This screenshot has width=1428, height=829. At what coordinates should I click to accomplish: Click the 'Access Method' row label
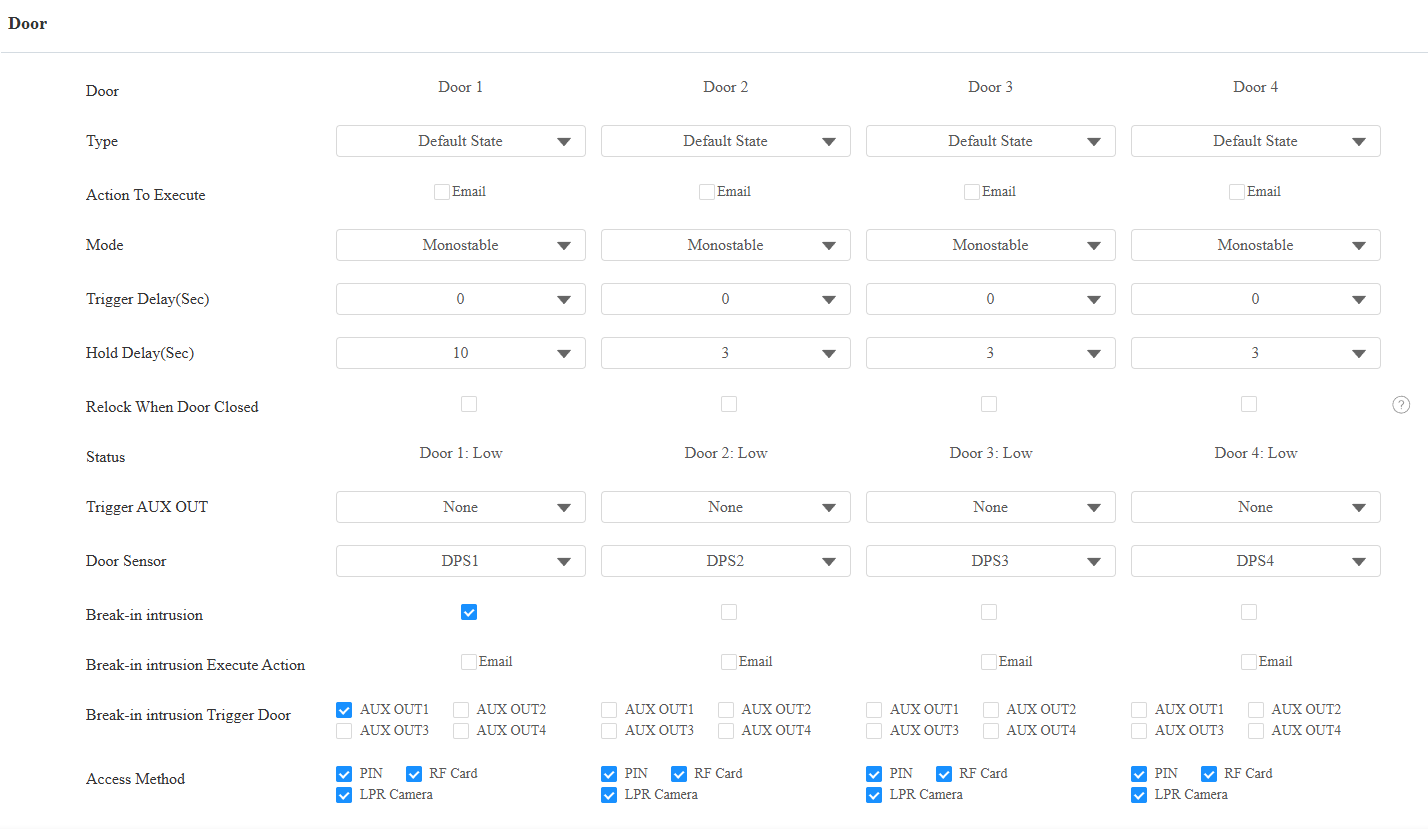coord(136,779)
